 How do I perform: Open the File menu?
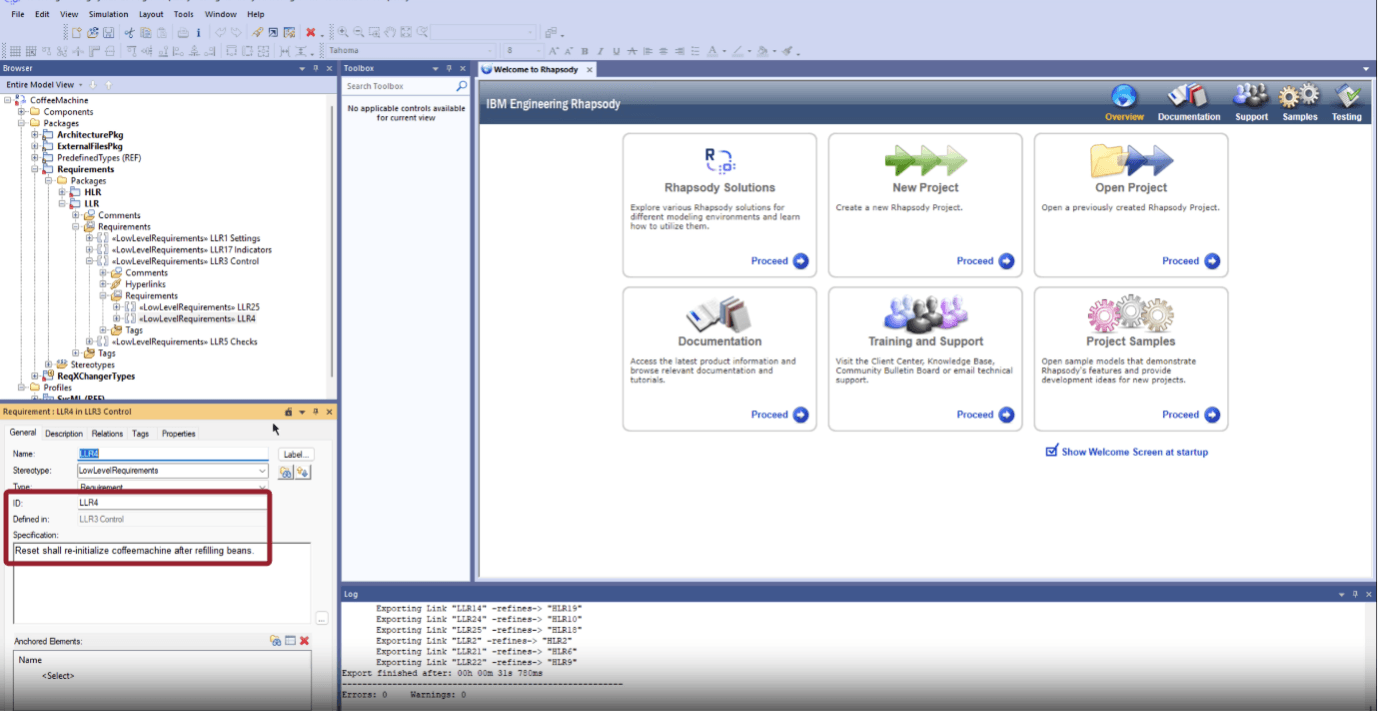pos(18,14)
